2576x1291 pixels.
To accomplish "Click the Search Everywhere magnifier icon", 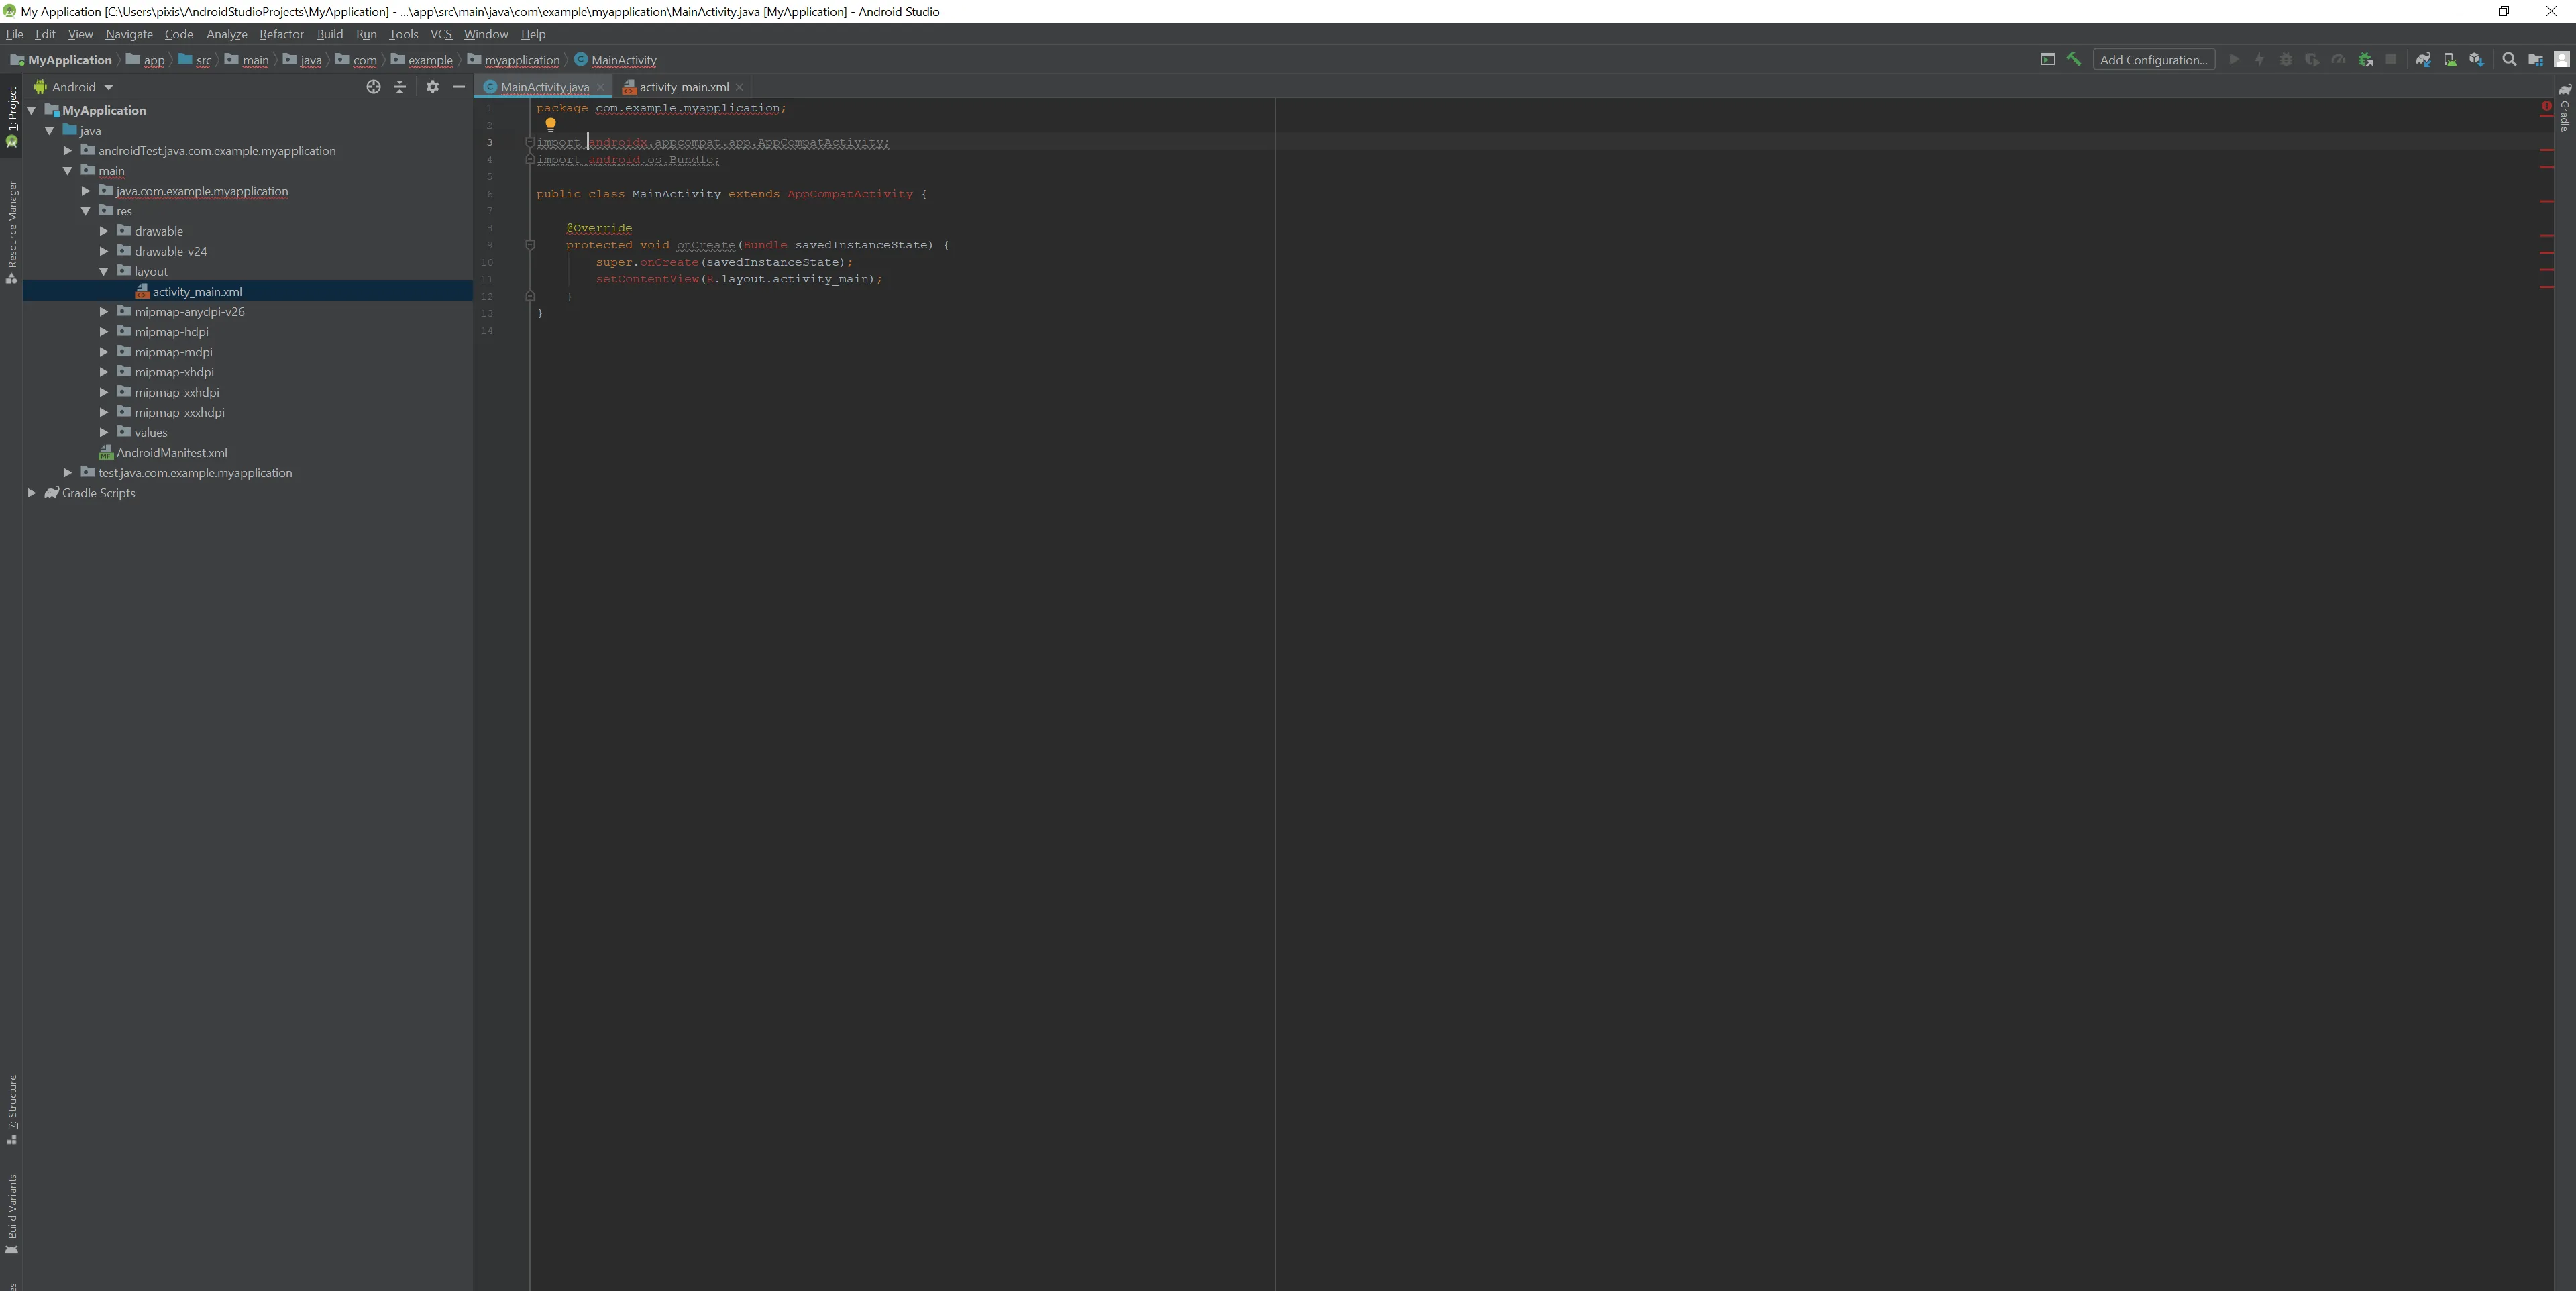I will coord(2509,60).
